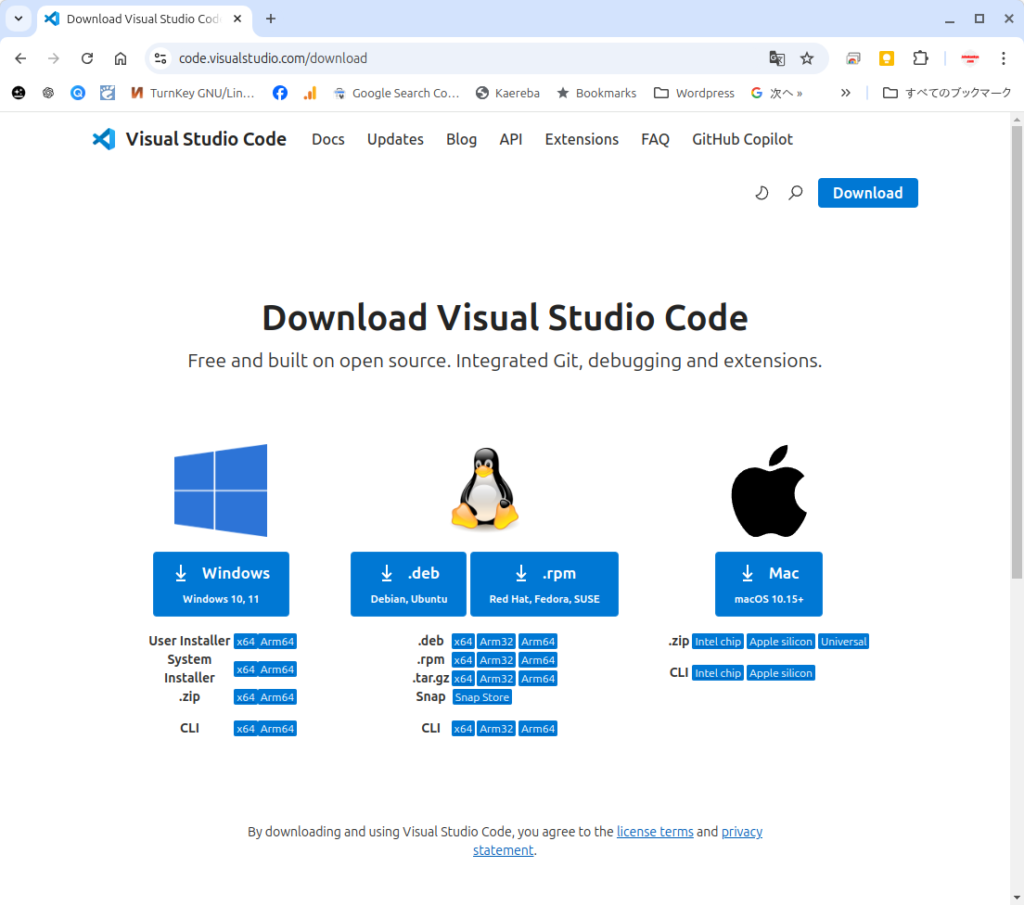Viewport: 1024px width, 905px height.
Task: Go to the browser home page icon
Action: click(120, 58)
